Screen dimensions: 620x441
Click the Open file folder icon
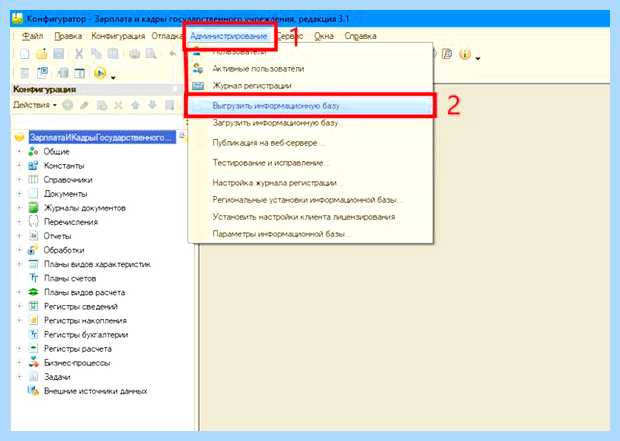(42, 53)
